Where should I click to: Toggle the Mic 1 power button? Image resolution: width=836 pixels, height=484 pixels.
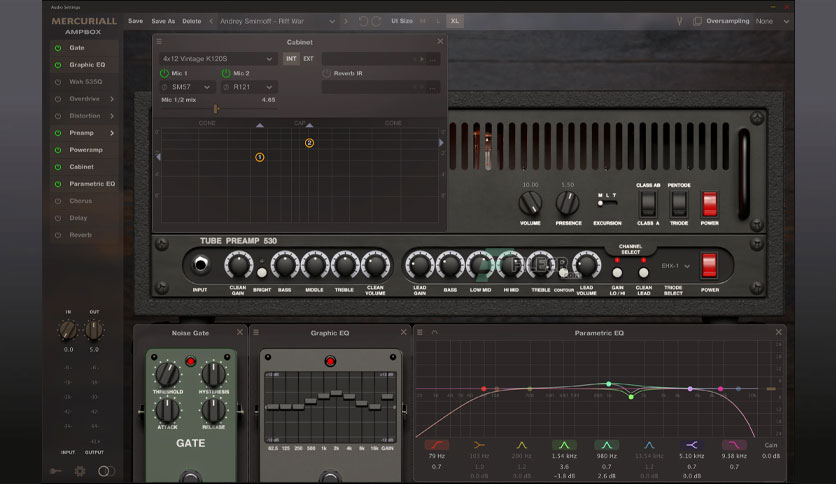164,73
